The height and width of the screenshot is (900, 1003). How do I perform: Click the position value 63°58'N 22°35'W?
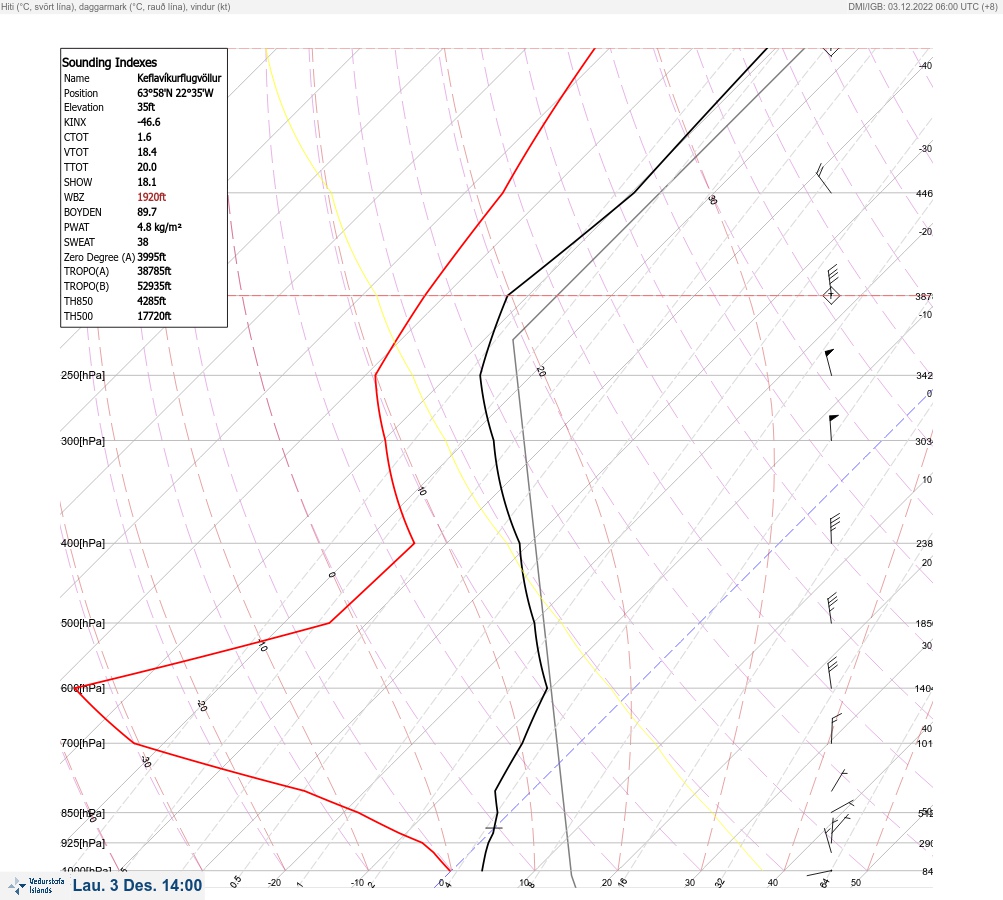click(x=175, y=93)
